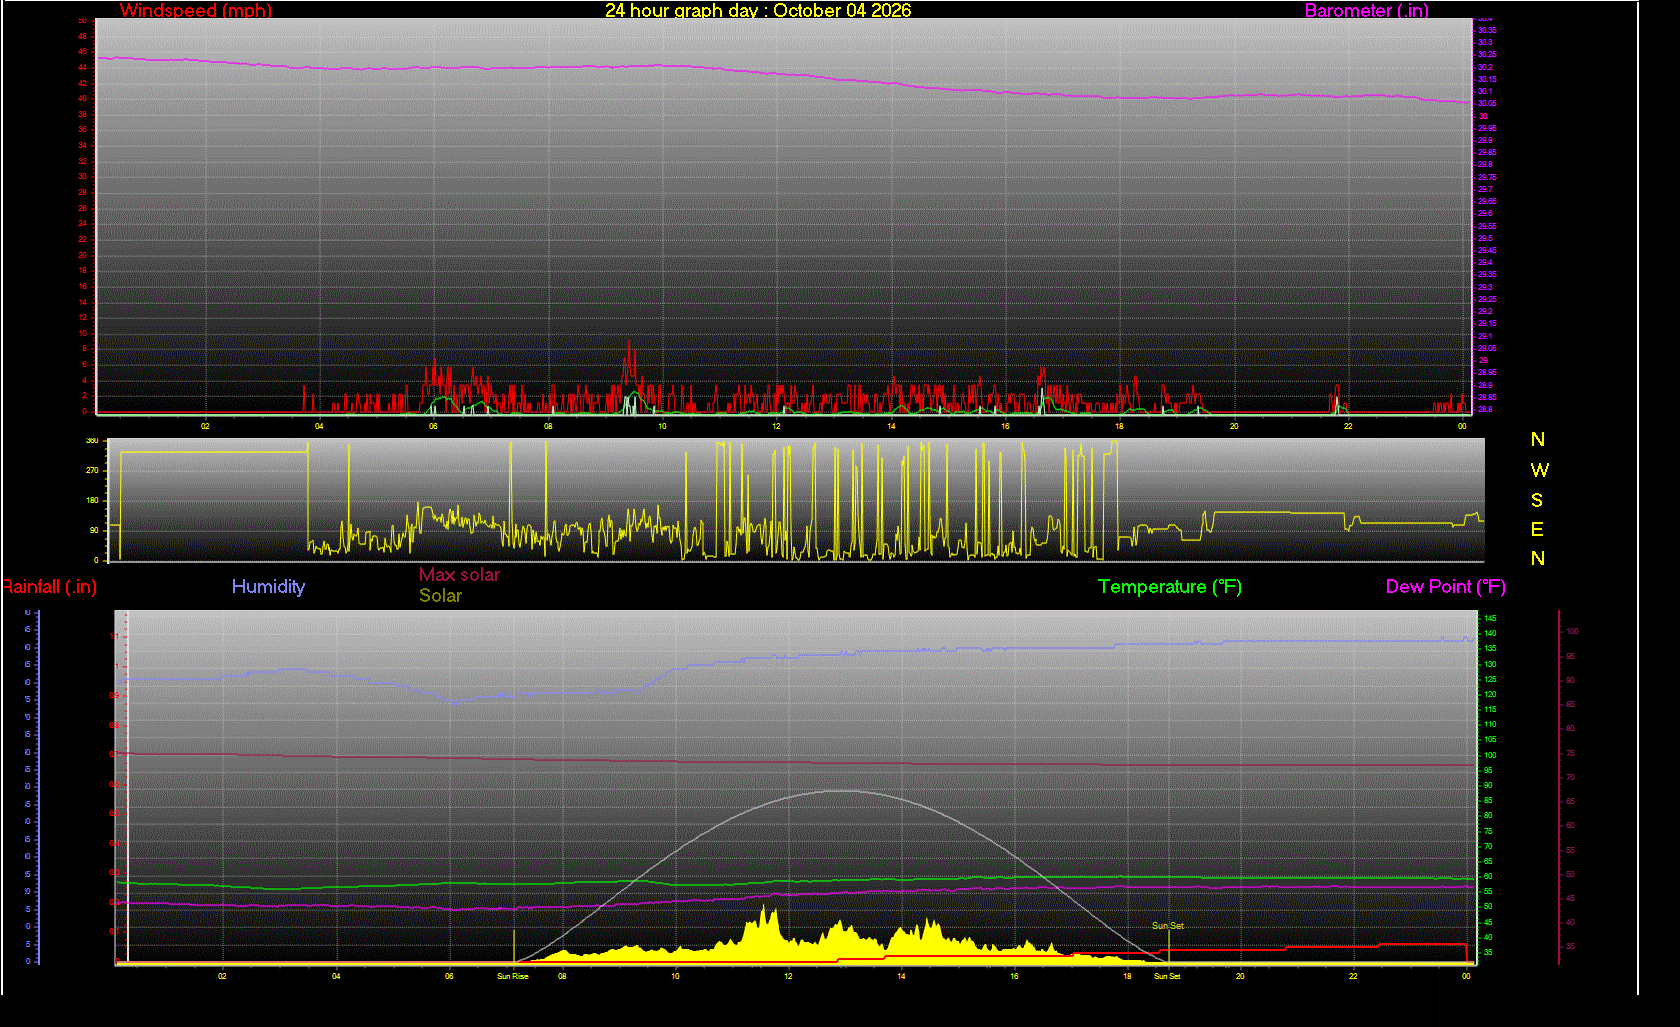Click the "22" hour tick under the solar graph
This screenshot has width=1680, height=1027.
tap(1353, 976)
